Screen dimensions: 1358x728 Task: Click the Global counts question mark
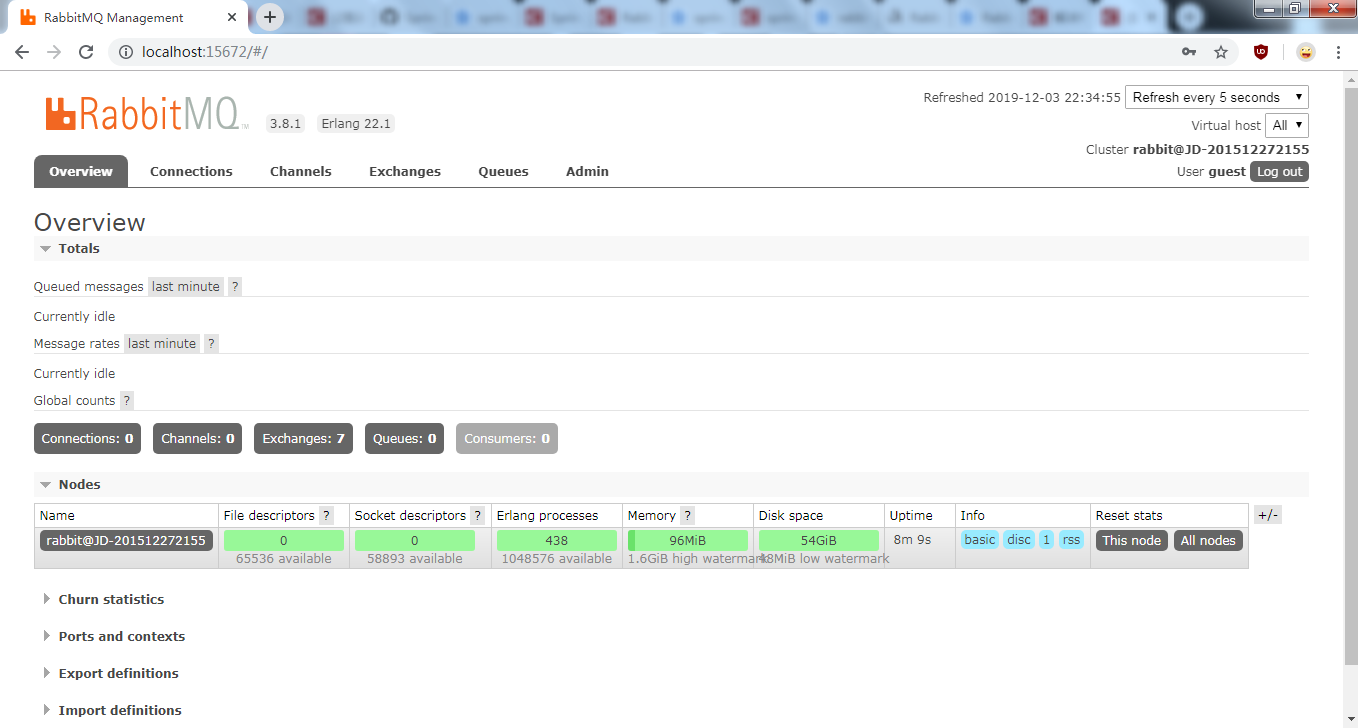(126, 400)
